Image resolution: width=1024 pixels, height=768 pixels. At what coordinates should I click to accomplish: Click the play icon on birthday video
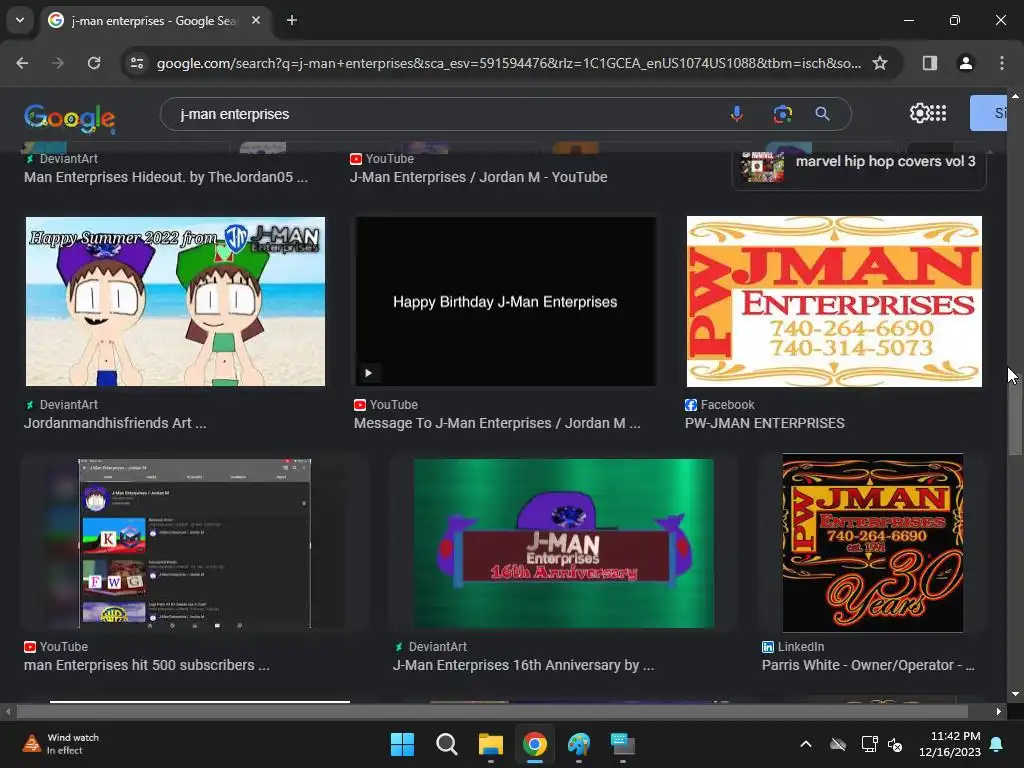pyautogui.click(x=368, y=373)
